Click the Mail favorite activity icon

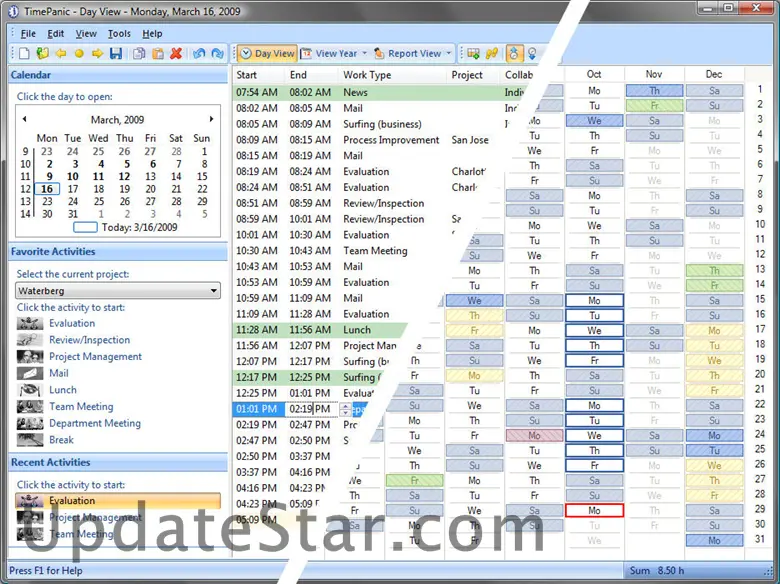point(30,373)
